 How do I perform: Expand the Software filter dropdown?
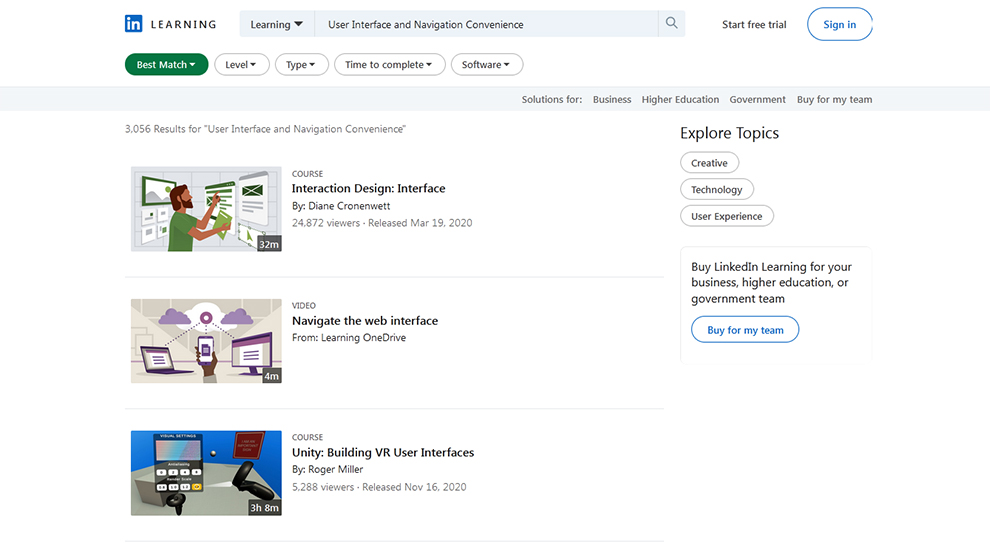click(x=486, y=65)
